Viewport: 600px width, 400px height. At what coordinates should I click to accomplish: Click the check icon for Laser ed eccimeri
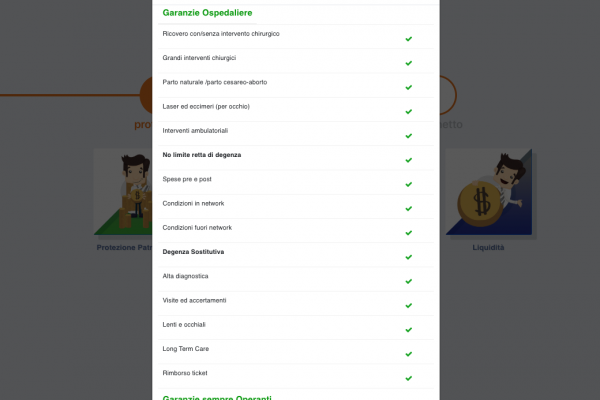(x=409, y=112)
